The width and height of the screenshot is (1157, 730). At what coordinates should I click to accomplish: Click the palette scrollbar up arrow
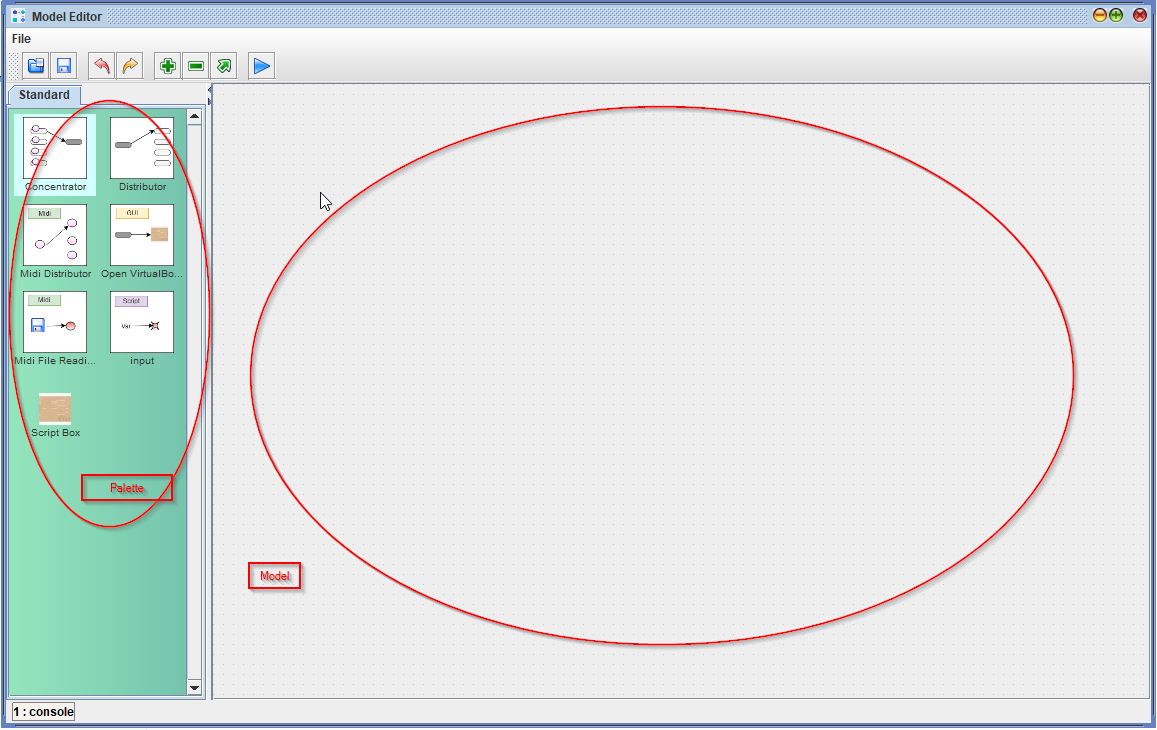[x=194, y=116]
